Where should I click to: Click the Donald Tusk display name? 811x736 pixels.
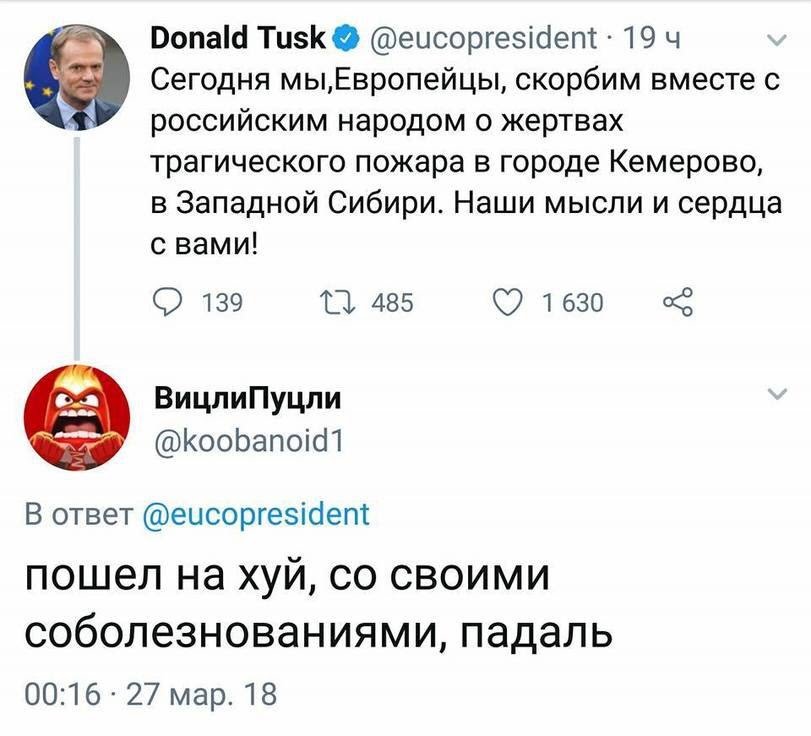238,40
